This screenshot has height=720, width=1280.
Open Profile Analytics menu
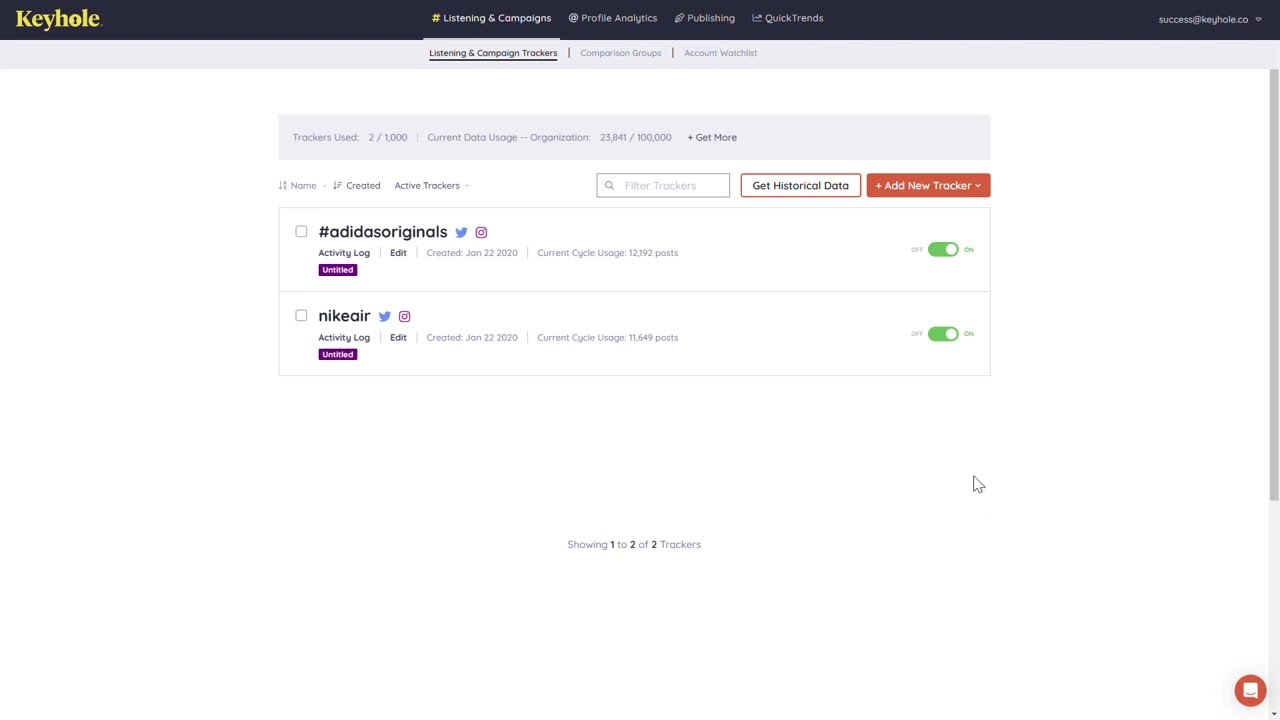[x=613, y=18]
